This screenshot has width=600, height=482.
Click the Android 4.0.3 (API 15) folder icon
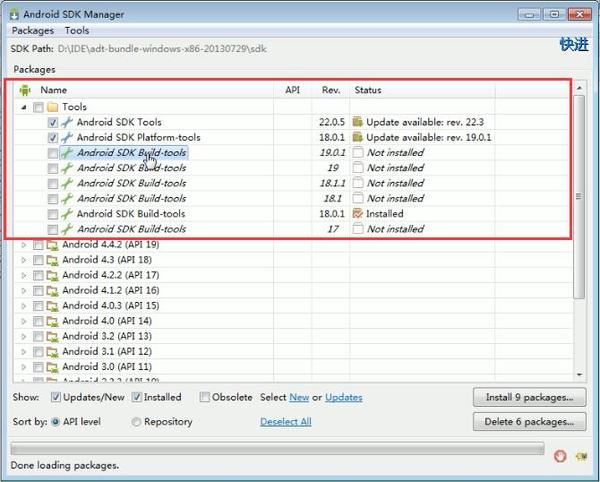point(52,306)
